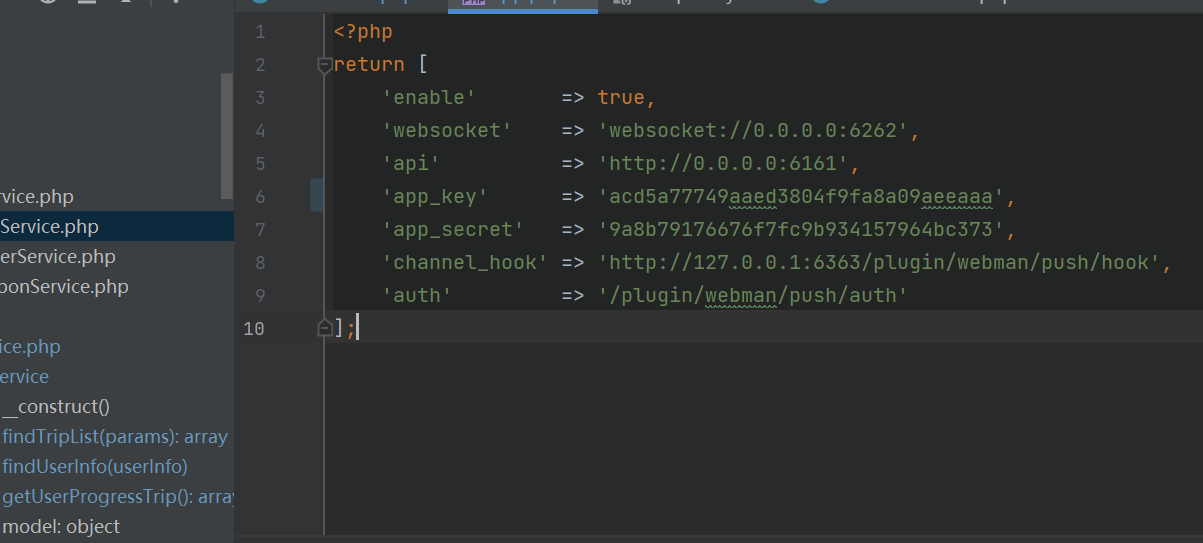This screenshot has width=1203, height=543.
Task: Click line number 7 in the gutter
Action: 260,230
